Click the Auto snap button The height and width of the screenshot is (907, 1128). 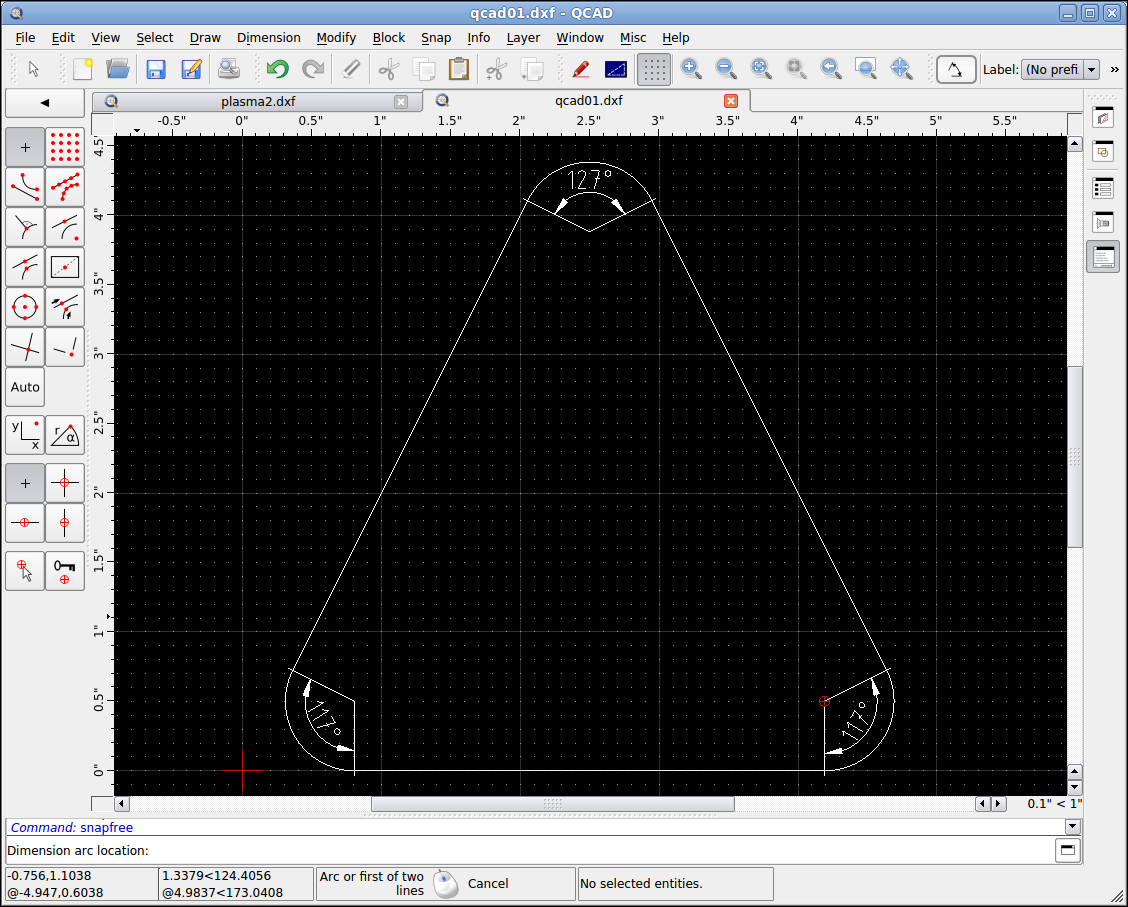click(x=25, y=387)
